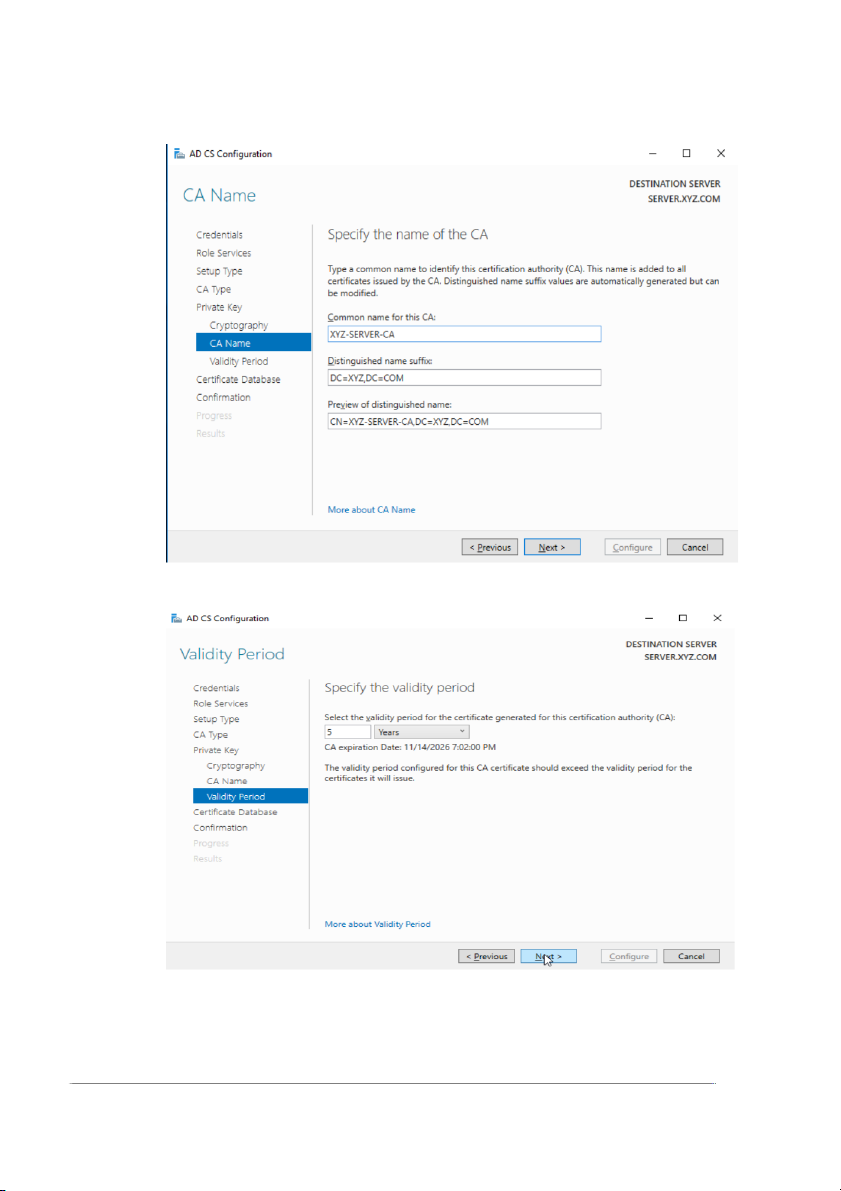Open Role Services step in CA Name window

(x=223, y=253)
